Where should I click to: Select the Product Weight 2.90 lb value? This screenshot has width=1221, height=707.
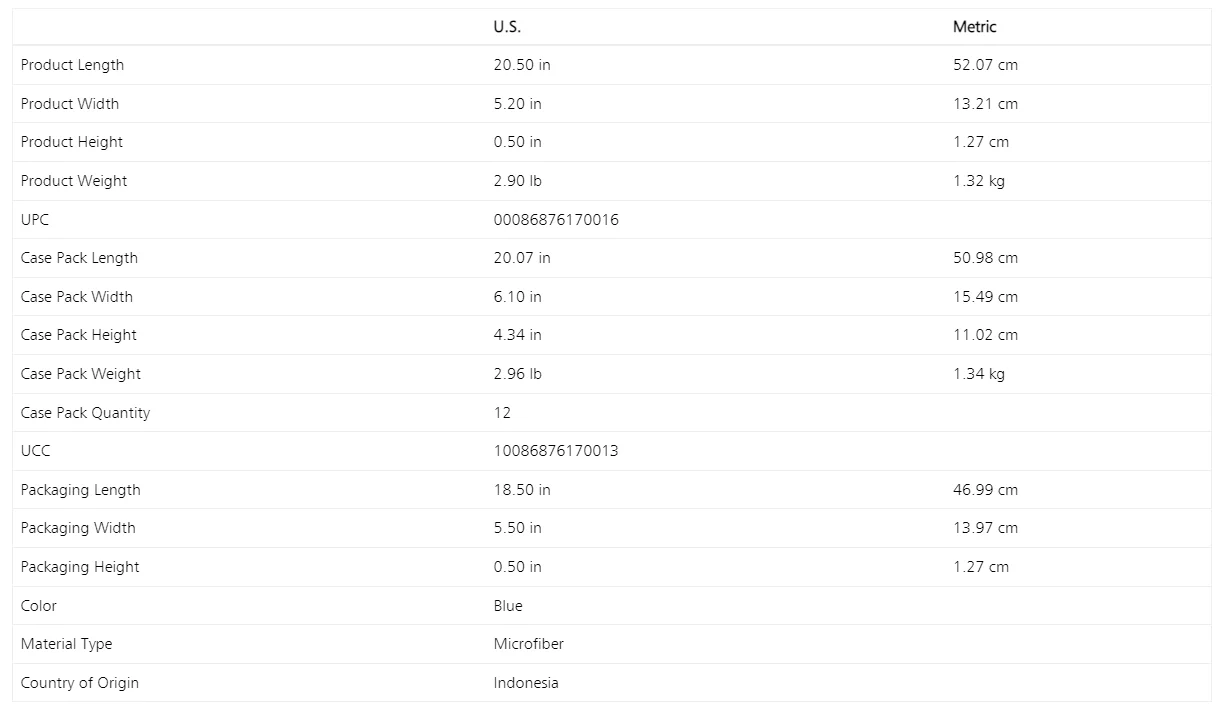pos(518,181)
